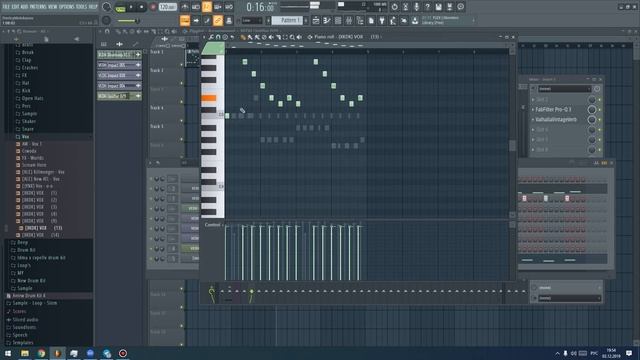Click the new document icon in toolbar
This screenshot has height=360, width=640.
point(371,20)
